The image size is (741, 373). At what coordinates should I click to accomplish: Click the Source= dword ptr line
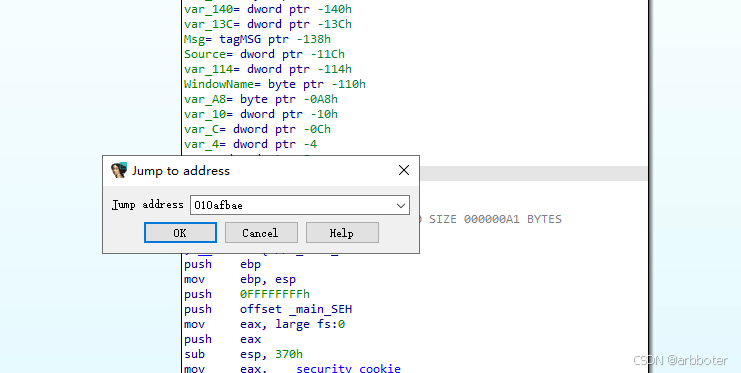[x=264, y=54]
